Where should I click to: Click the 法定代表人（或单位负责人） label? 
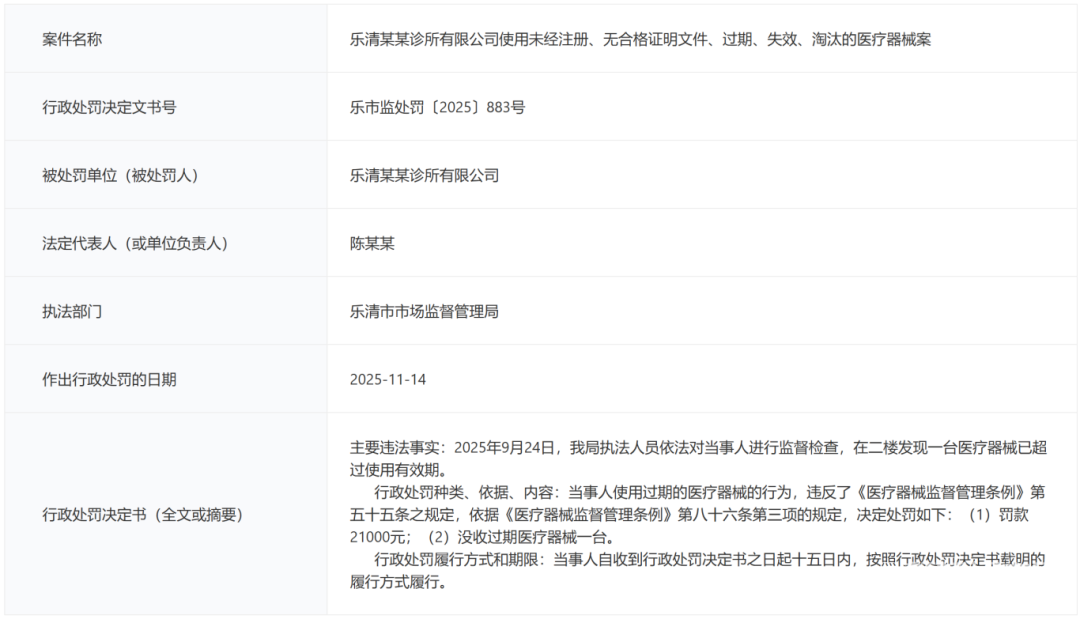(139, 243)
